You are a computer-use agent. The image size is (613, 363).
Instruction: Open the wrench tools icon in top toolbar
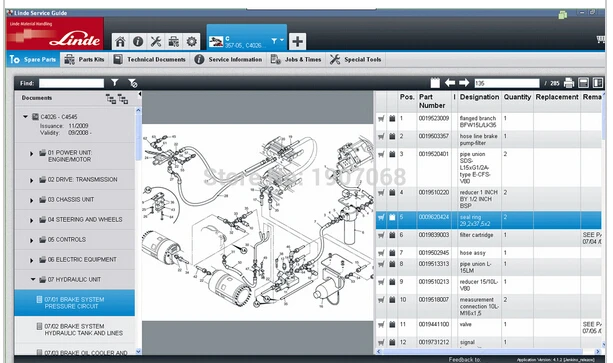156,41
